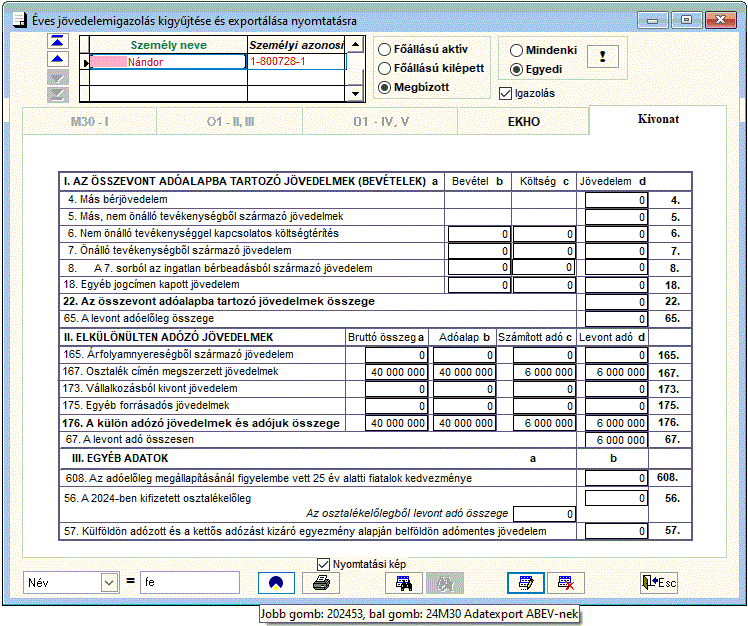Jump to first record with top arrow
Image resolution: width=748 pixels, height=626 pixels.
pyautogui.click(x=58, y=42)
